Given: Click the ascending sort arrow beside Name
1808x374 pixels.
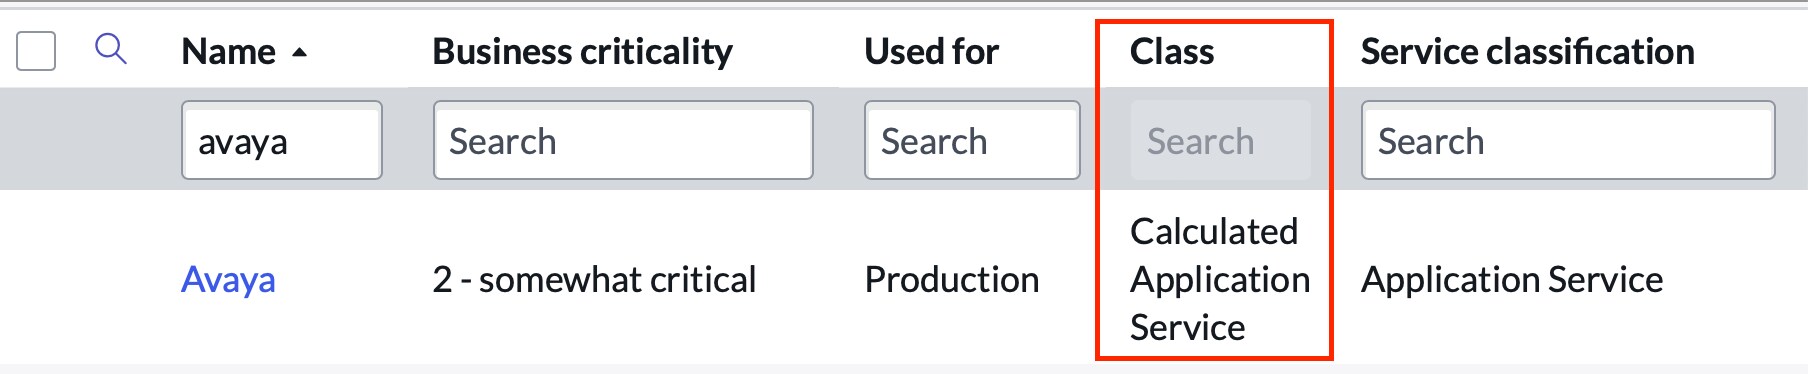Looking at the screenshot, I should pos(299,52).
